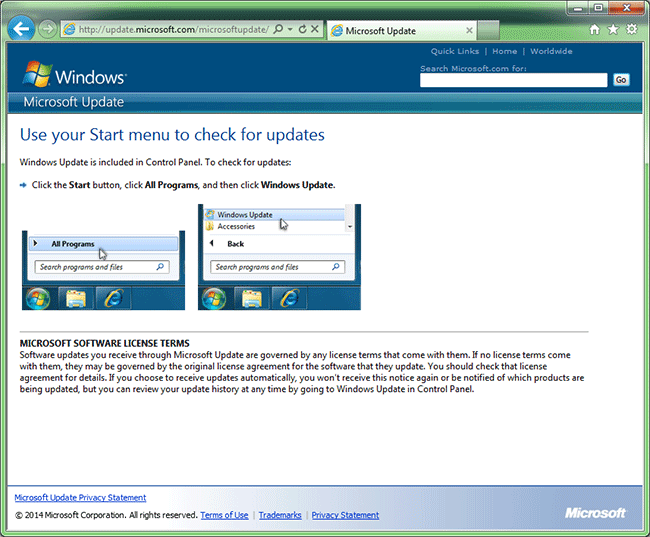Open the Terms of Use link

click(x=224, y=515)
